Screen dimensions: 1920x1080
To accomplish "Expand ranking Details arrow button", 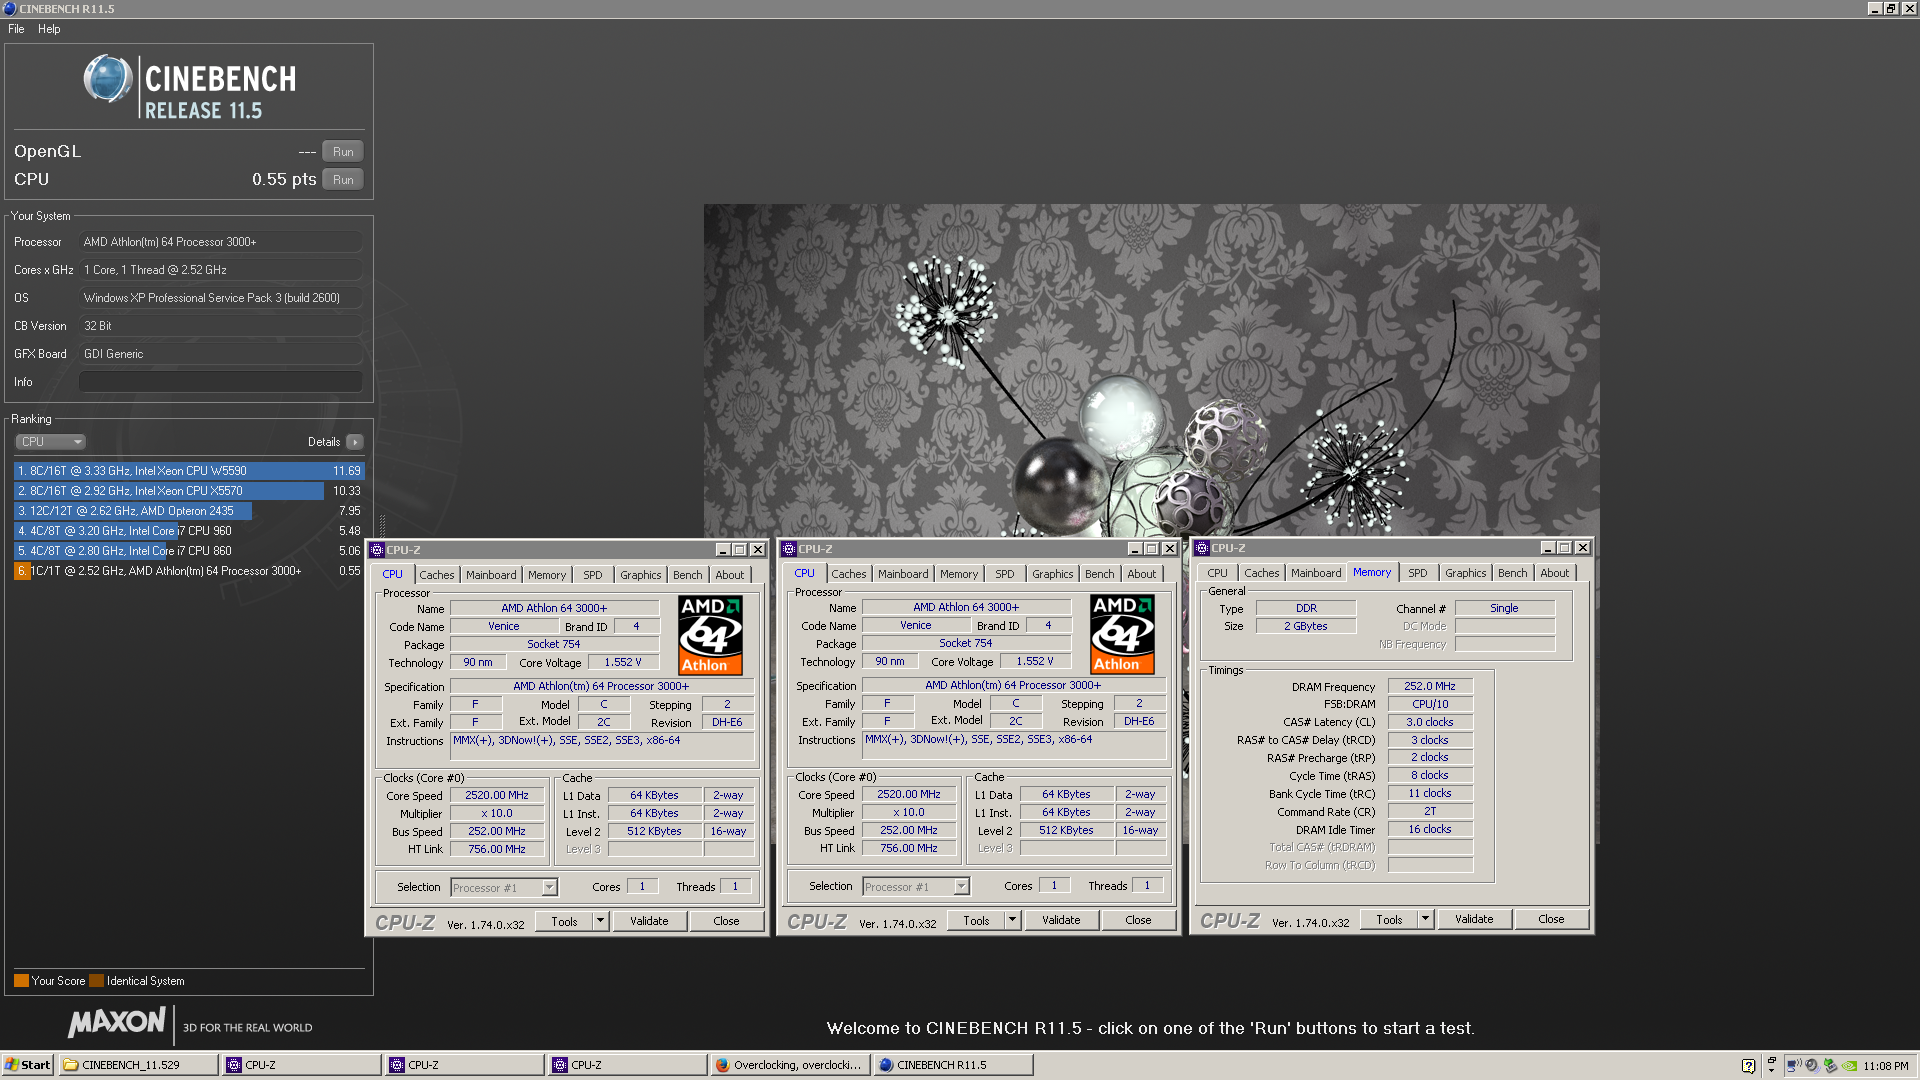I will tap(354, 442).
